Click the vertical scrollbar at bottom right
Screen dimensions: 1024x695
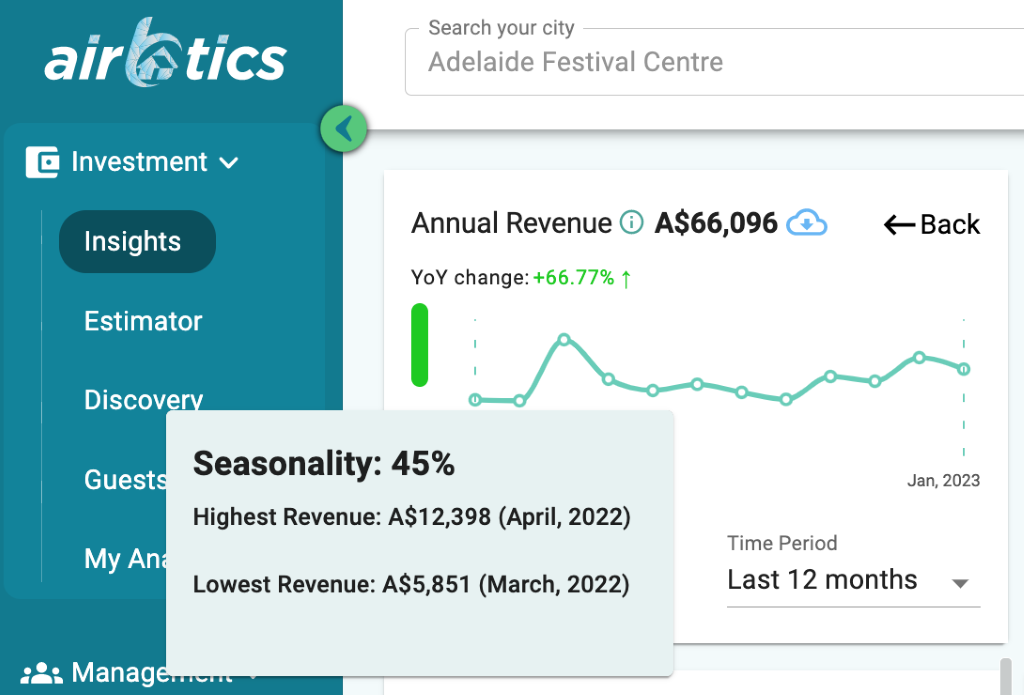click(x=1006, y=677)
